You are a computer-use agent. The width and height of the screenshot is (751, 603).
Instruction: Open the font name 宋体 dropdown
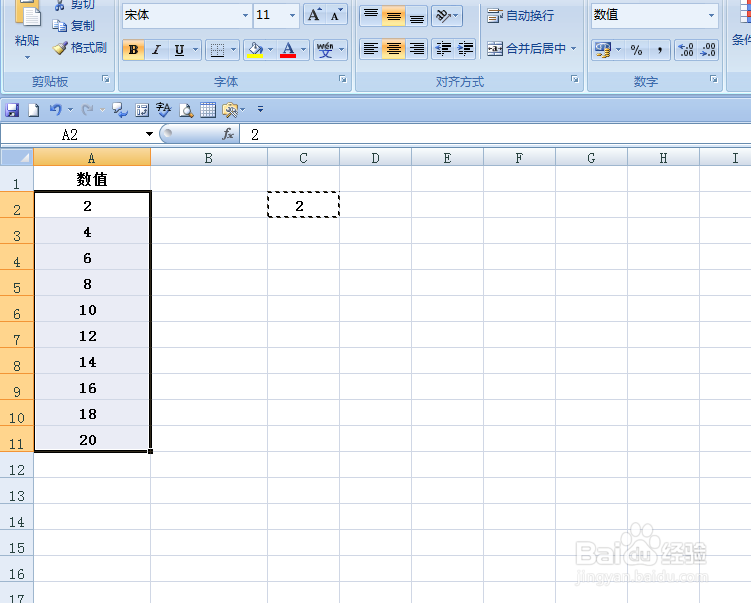245,15
